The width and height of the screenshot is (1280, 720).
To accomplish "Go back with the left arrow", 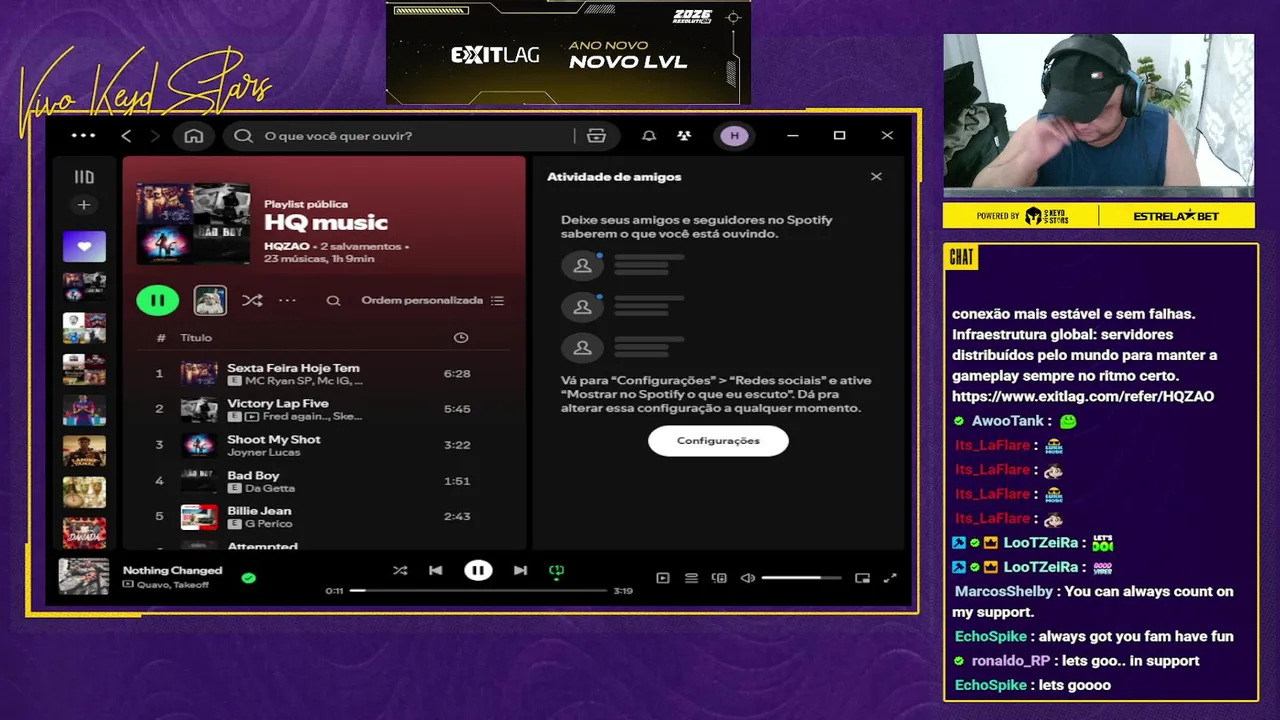I will point(126,136).
